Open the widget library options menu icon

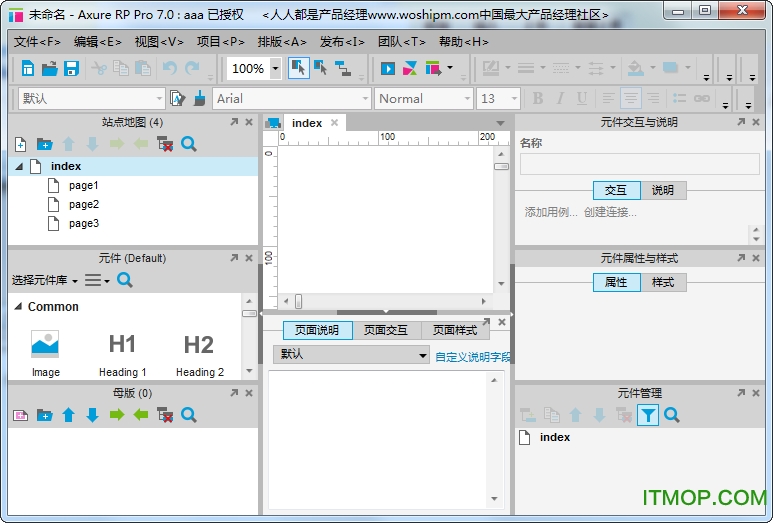coord(97,280)
